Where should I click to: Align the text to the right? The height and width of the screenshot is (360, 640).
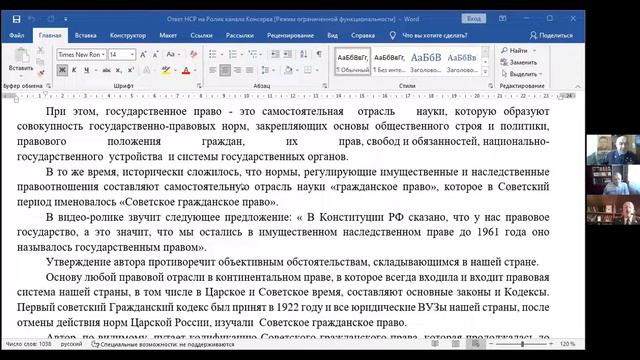[237, 70]
